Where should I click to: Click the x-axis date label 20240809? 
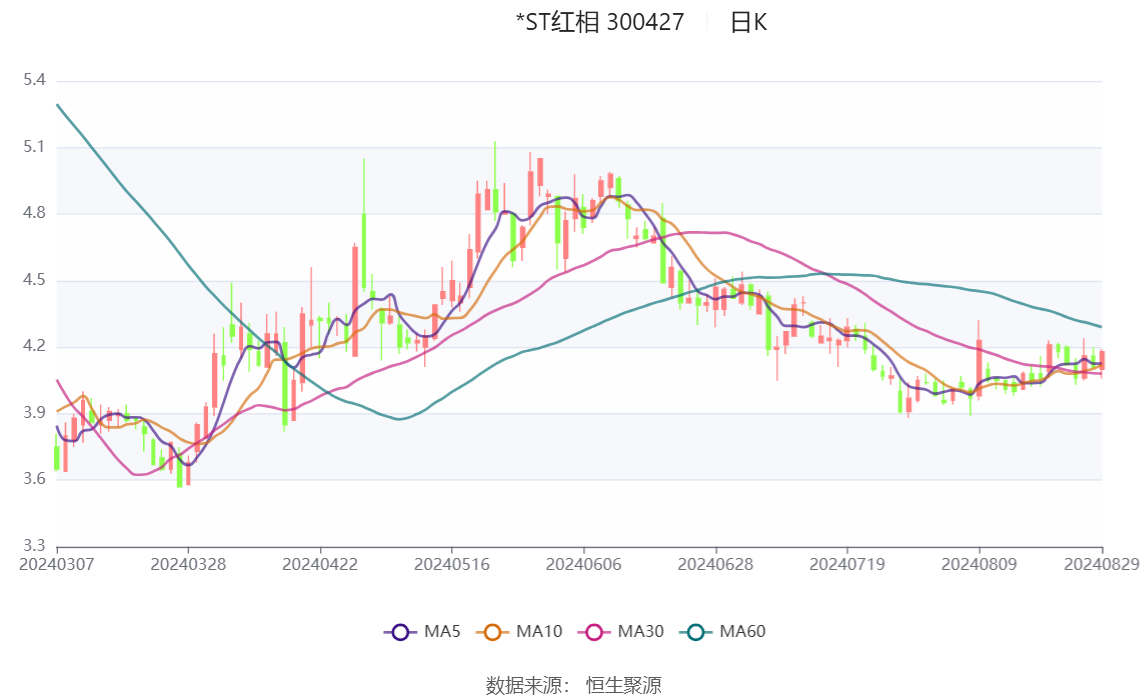pyautogui.click(x=979, y=564)
